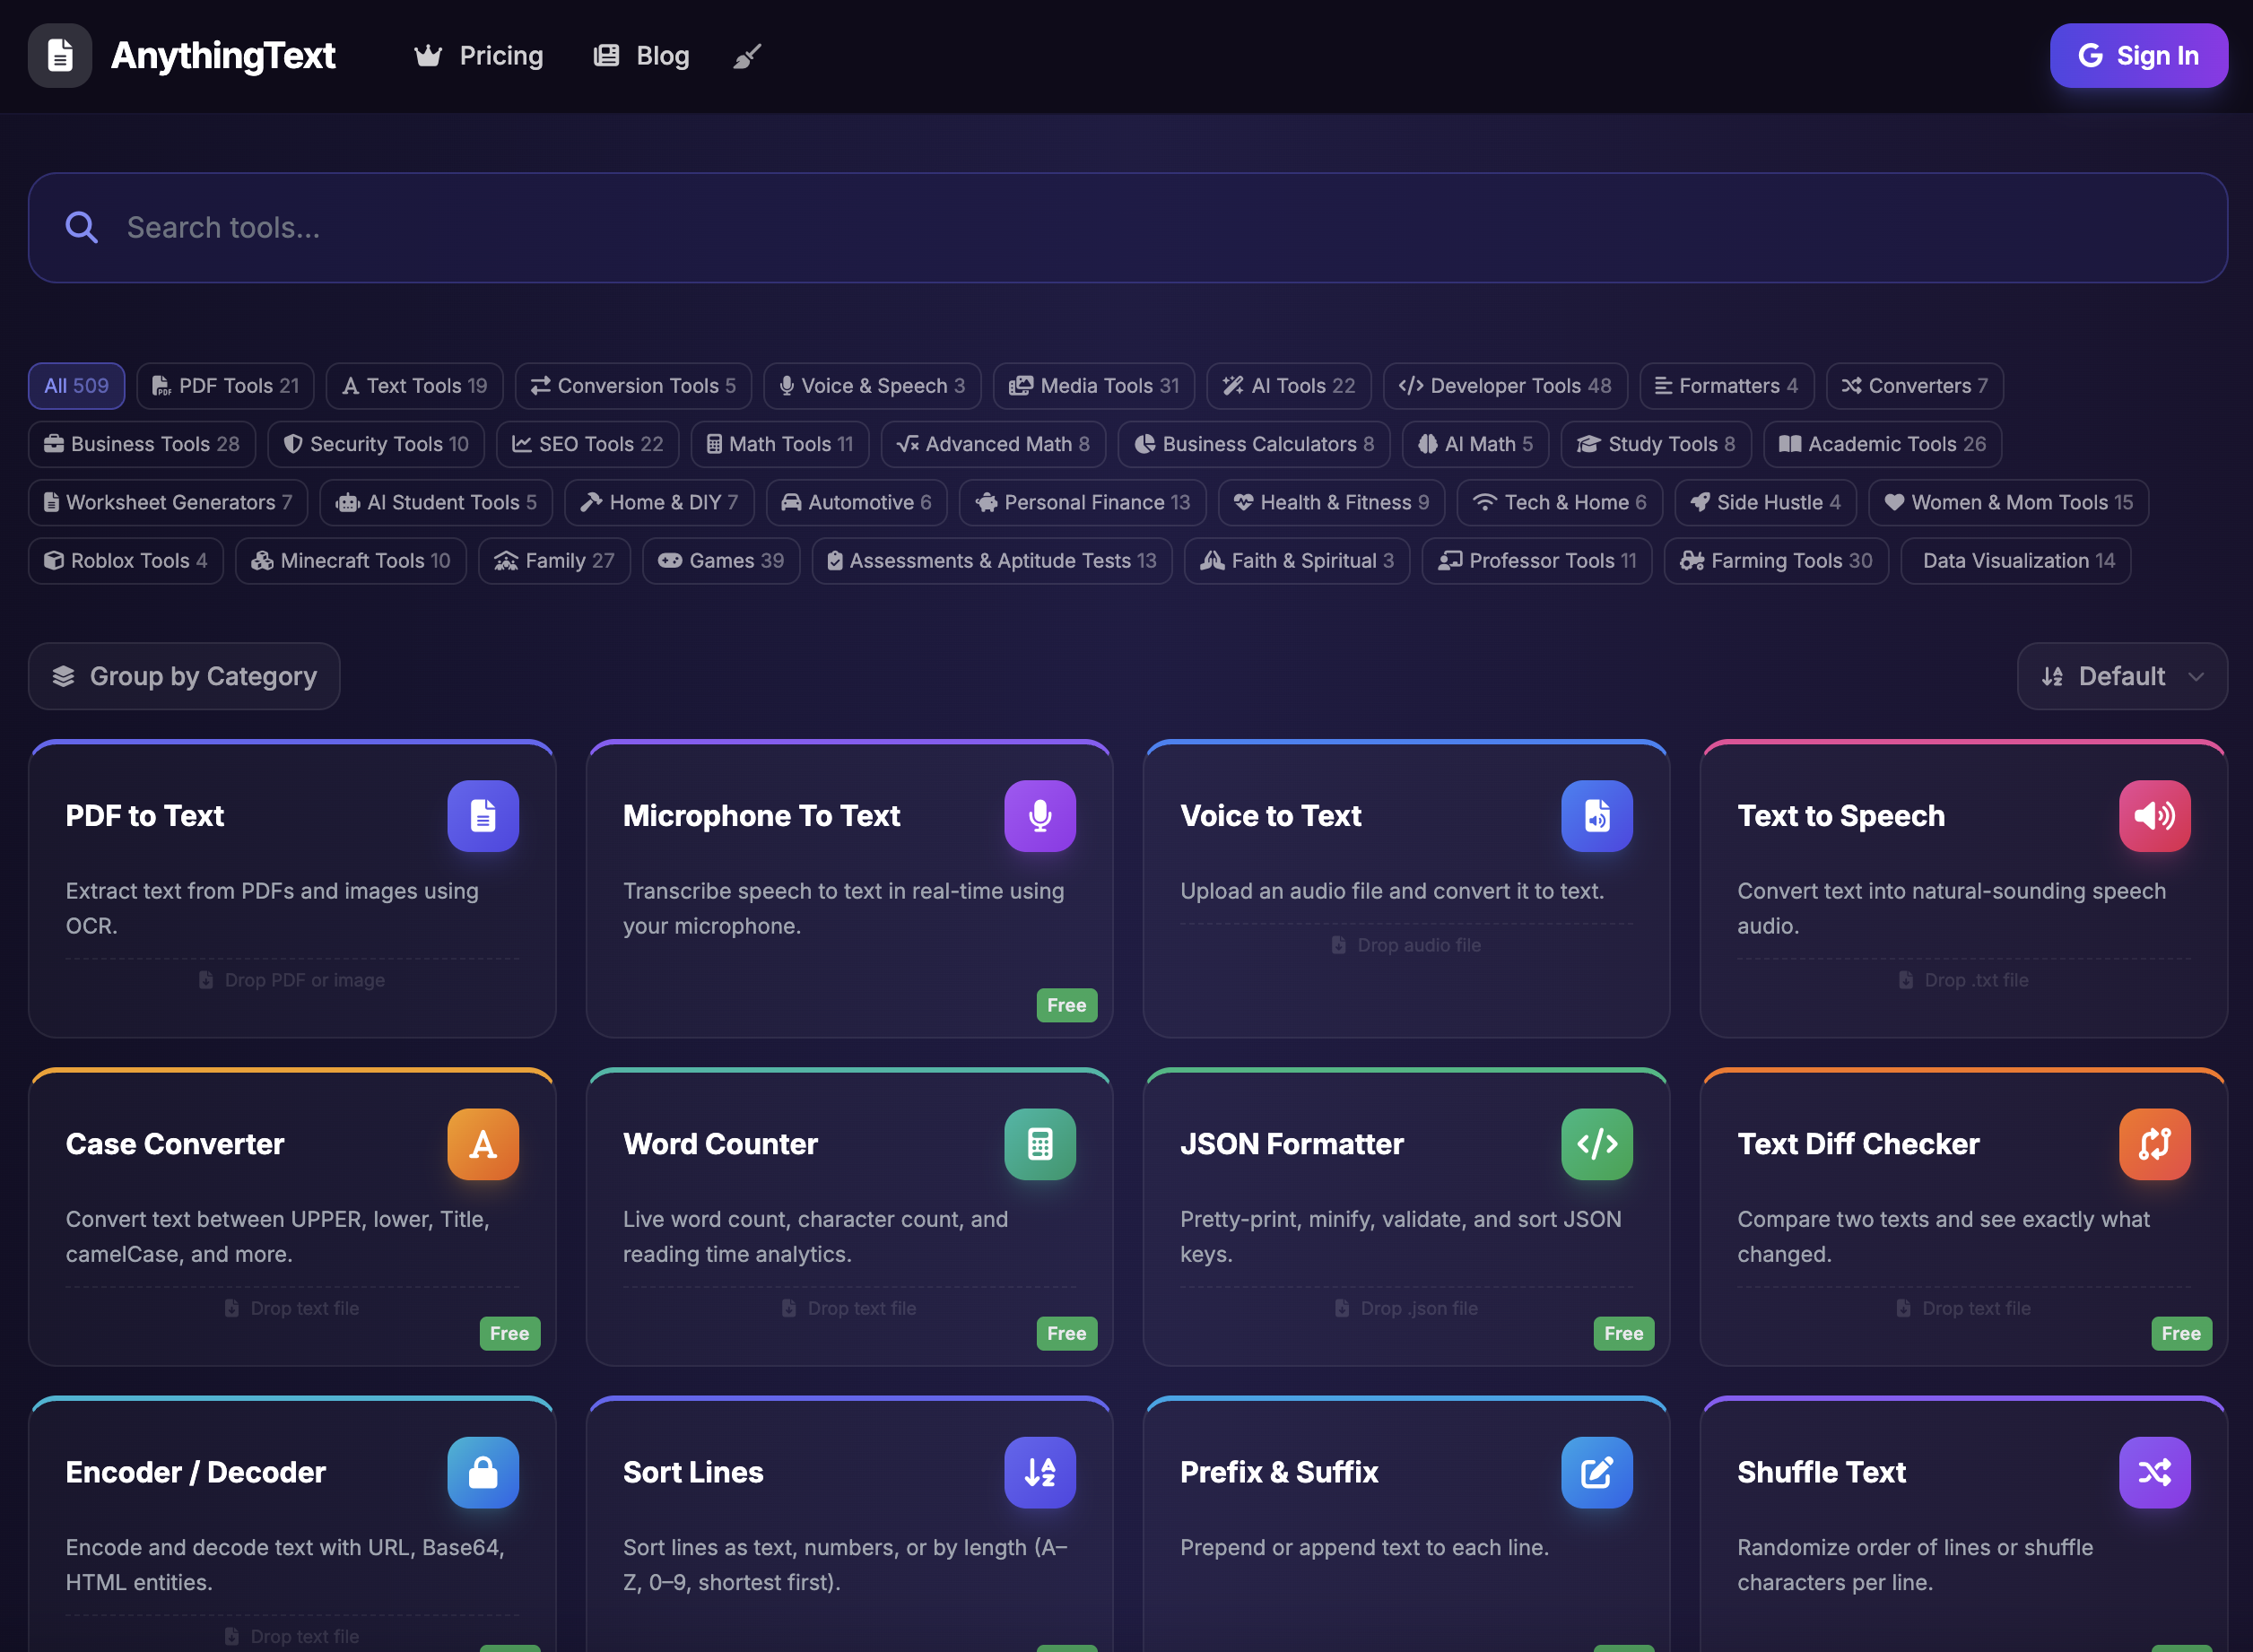
Task: Click the Microphone To Text mic icon
Action: 1039,816
